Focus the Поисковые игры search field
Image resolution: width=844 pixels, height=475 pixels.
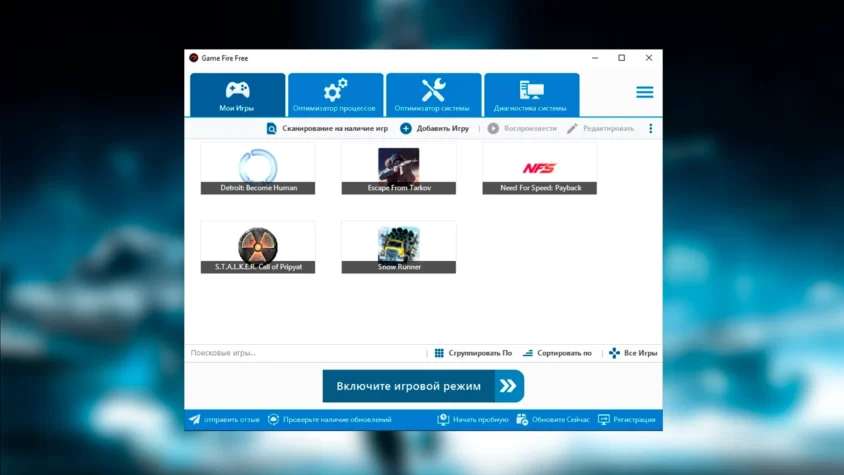pos(306,353)
